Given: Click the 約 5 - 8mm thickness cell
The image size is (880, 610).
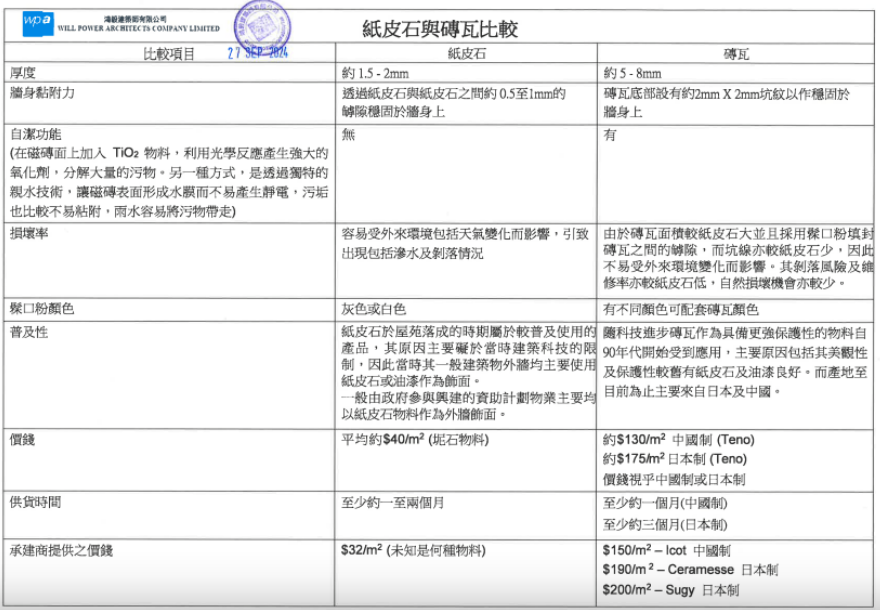Looking at the screenshot, I should 633,74.
